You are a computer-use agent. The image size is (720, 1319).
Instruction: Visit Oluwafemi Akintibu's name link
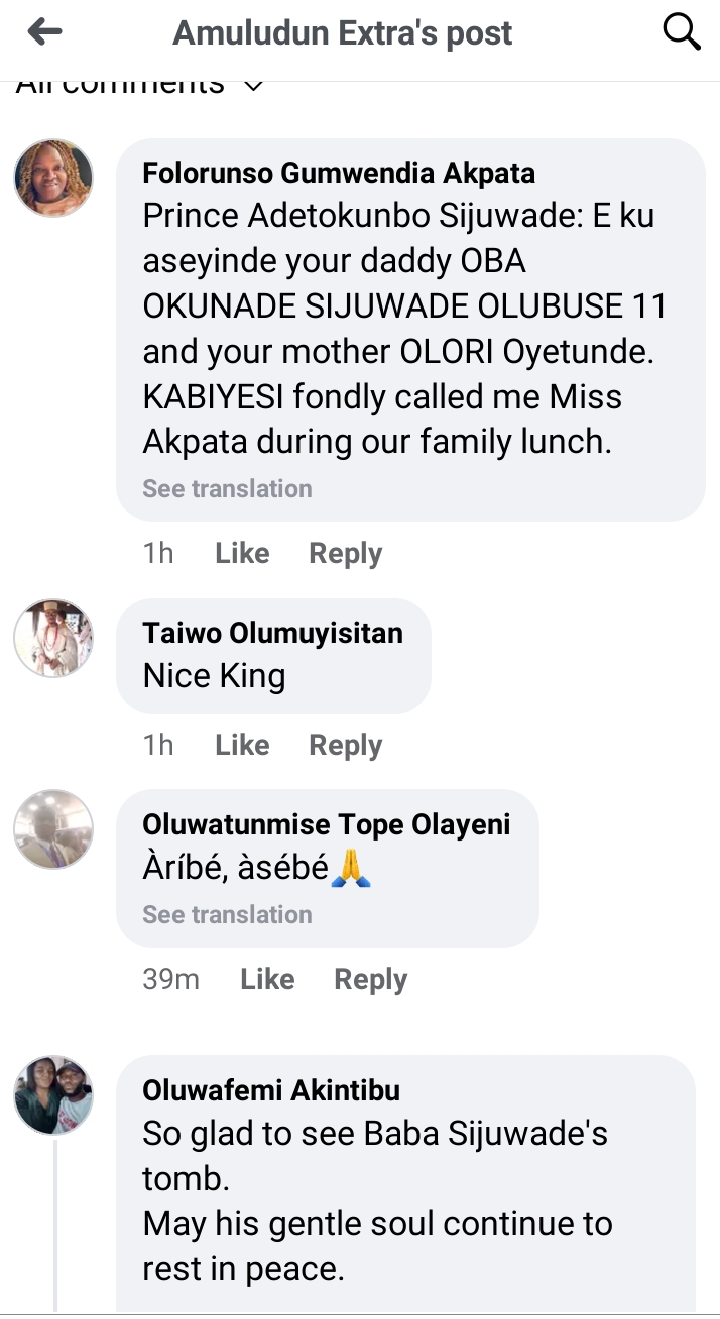pos(271,1089)
